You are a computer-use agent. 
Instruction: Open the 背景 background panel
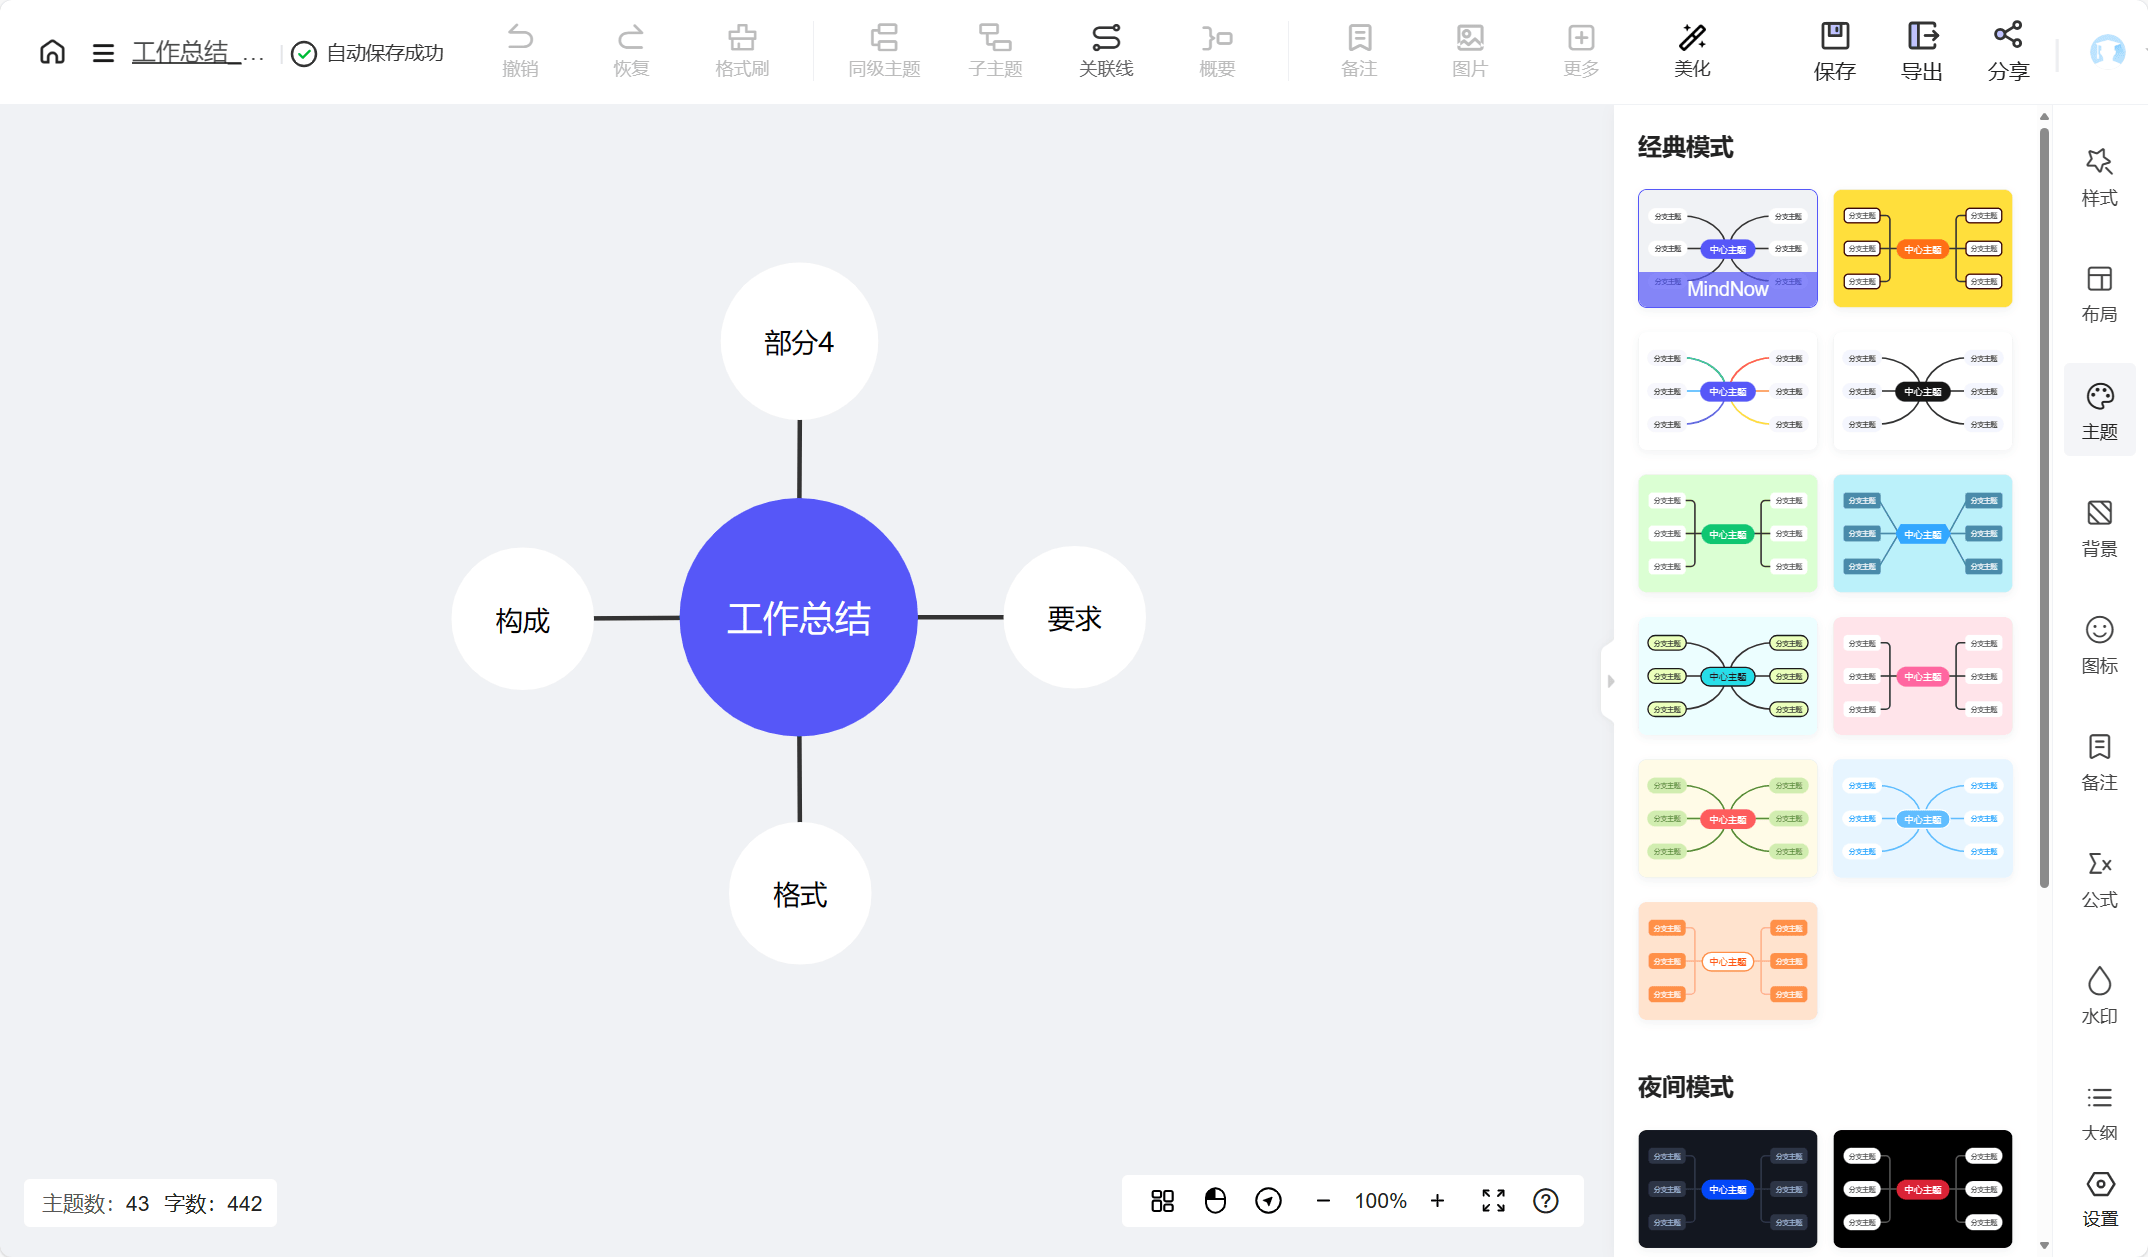point(2099,528)
